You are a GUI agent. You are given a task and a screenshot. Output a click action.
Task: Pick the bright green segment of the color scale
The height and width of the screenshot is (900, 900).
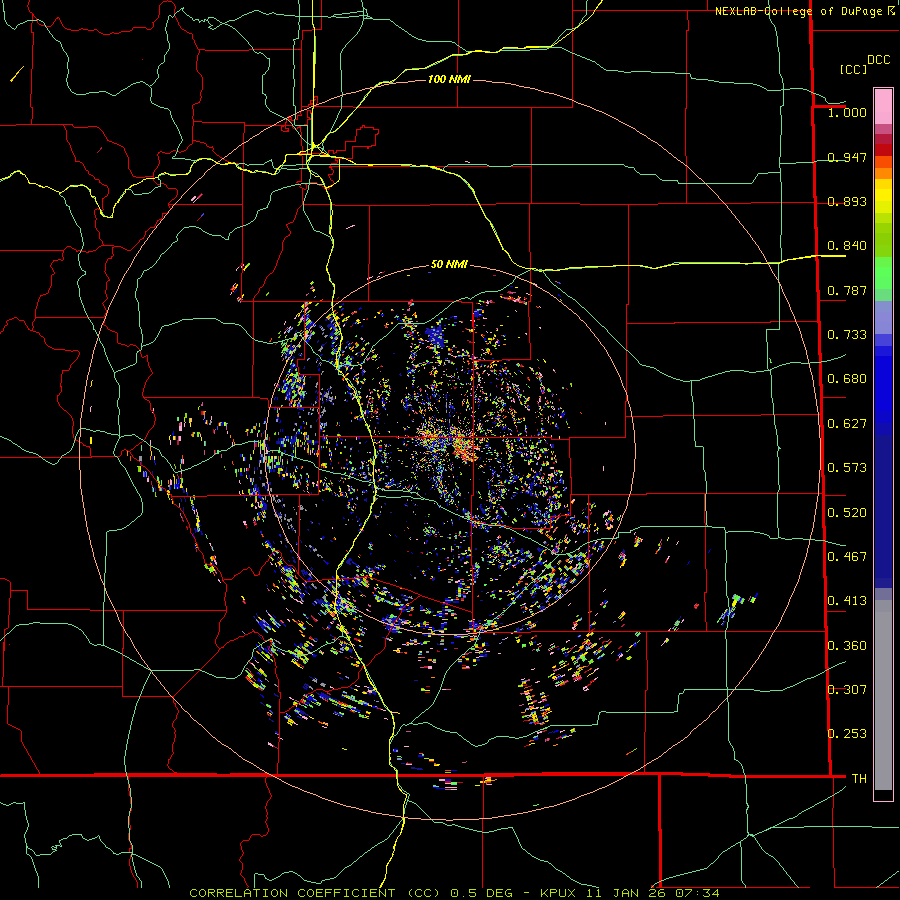point(883,273)
